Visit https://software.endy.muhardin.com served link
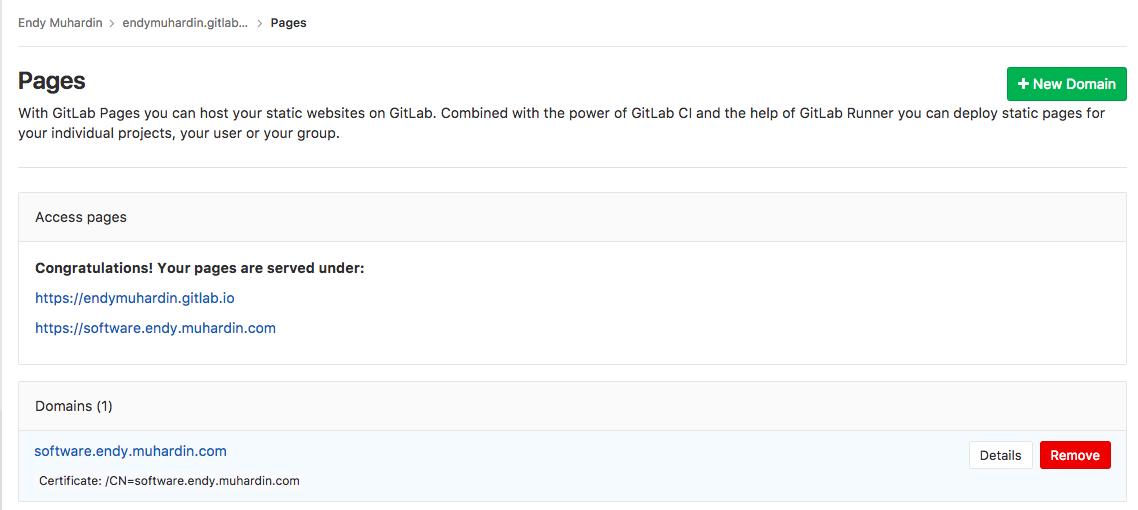 155,328
